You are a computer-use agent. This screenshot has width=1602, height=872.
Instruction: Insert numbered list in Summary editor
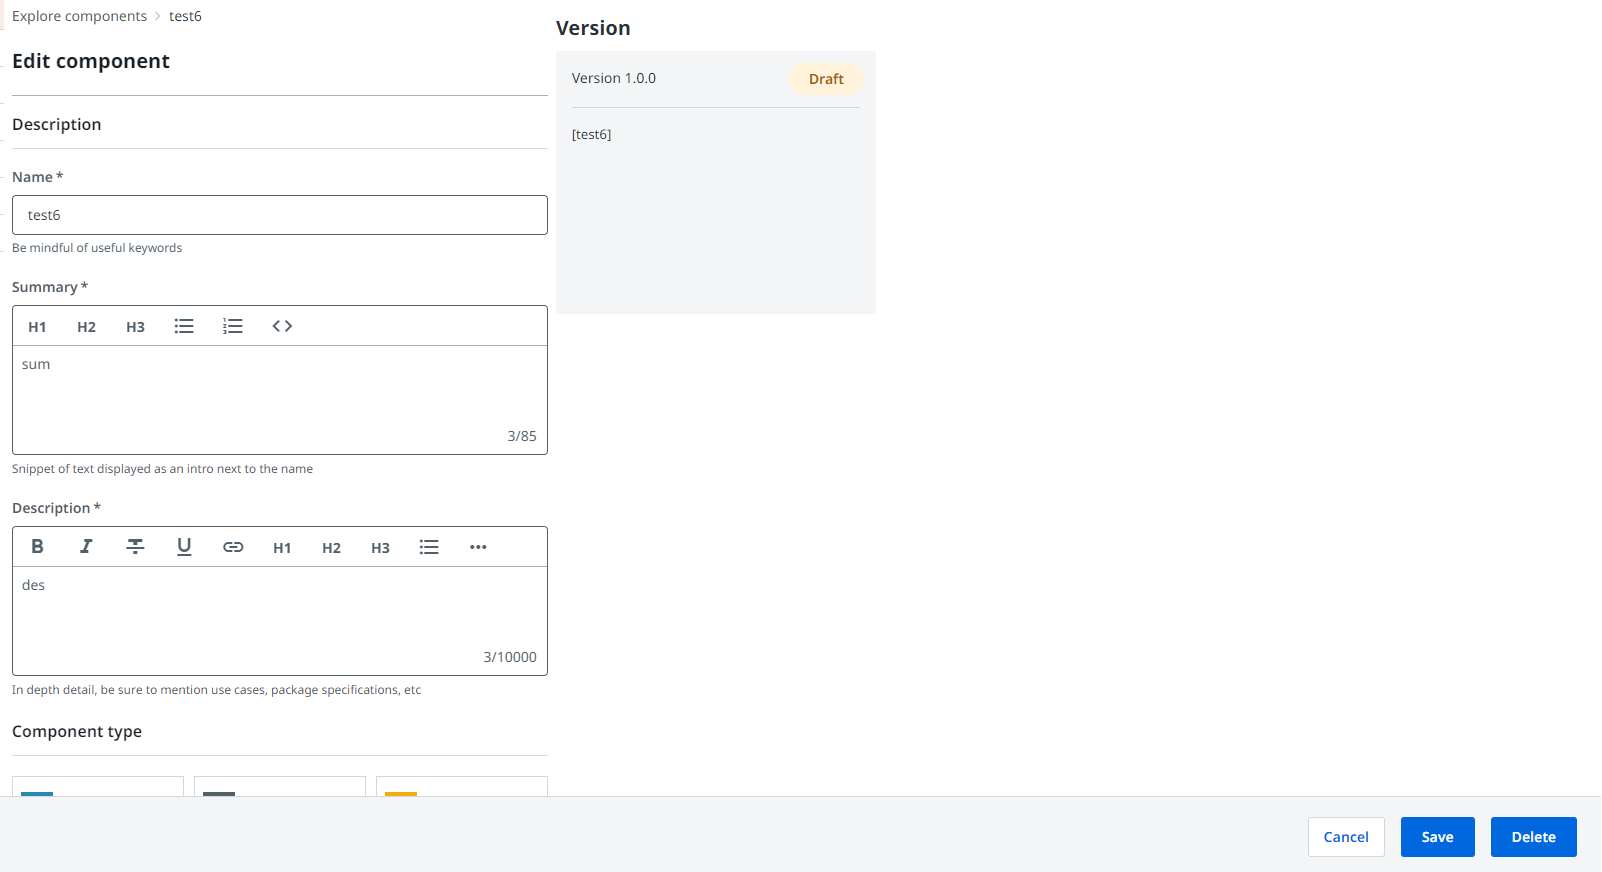233,327
